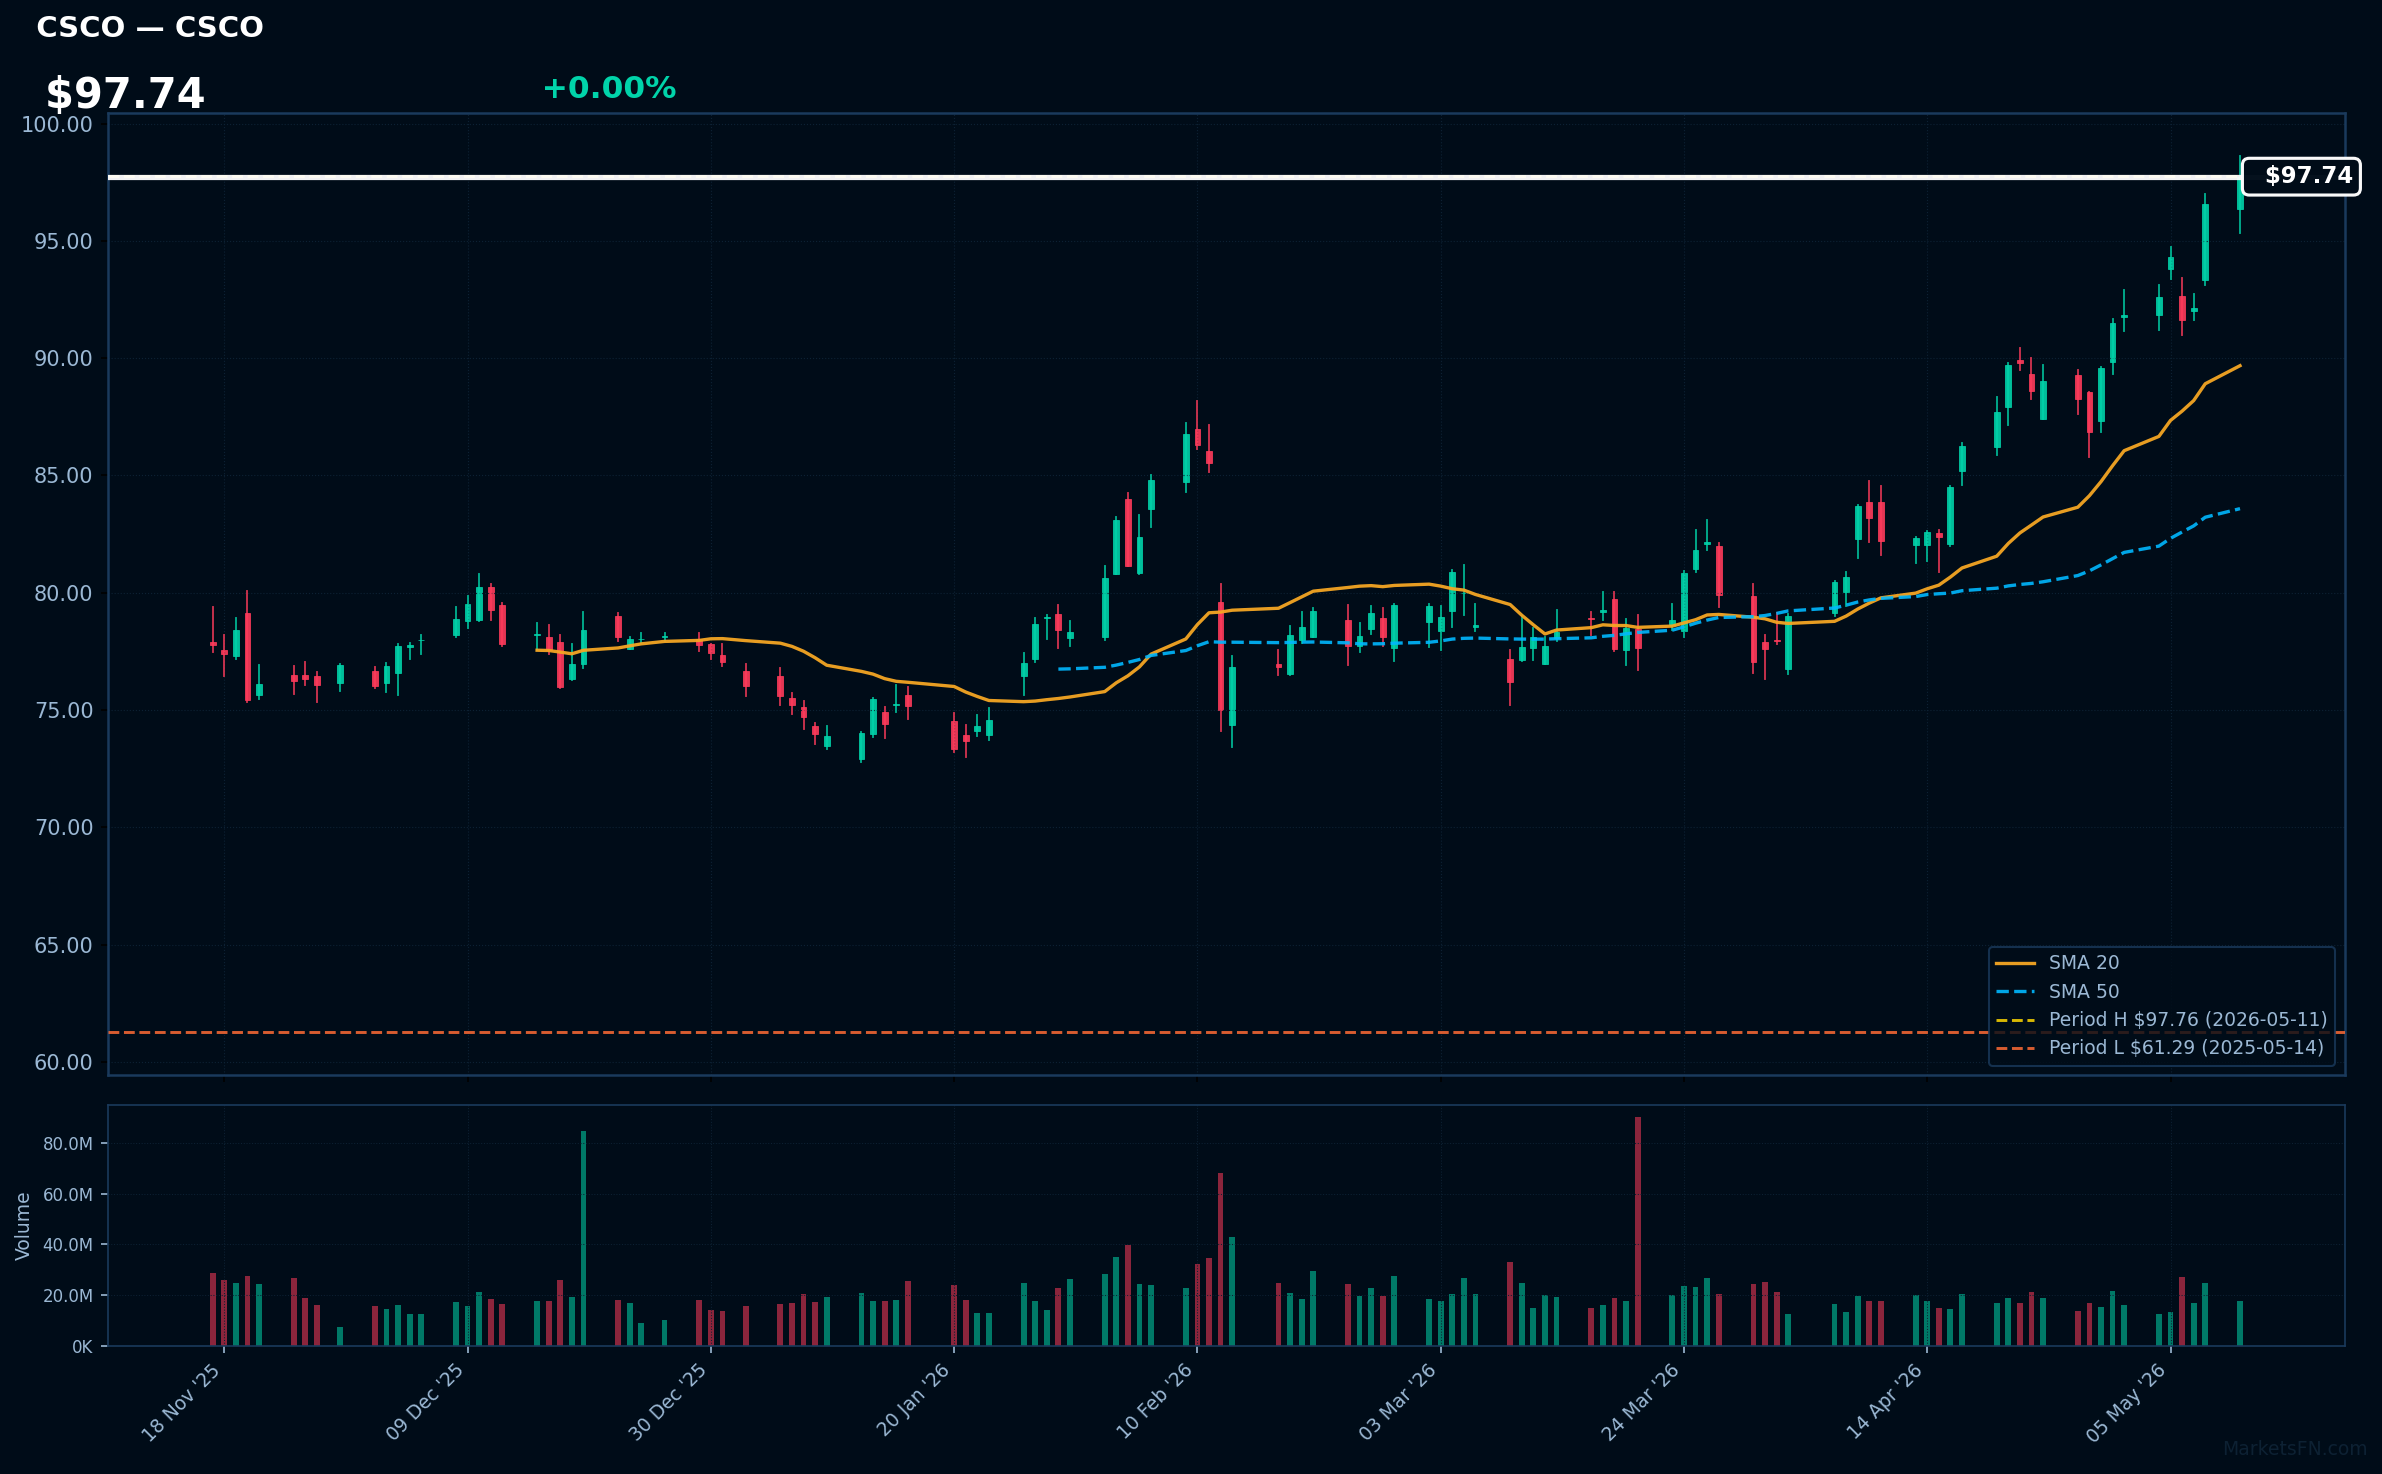Screen dimensions: 2382x1474
Task: Click the 30 Dec '25 date label
Action: click(x=668, y=1402)
